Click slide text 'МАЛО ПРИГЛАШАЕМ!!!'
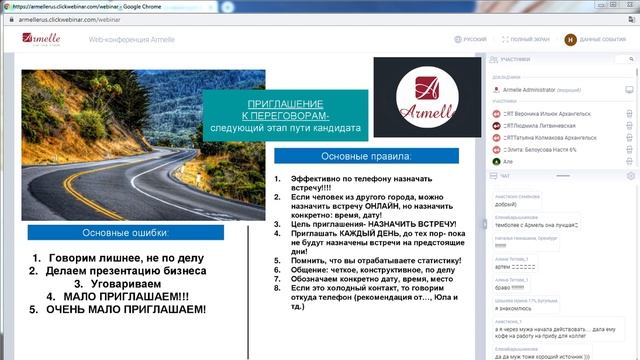This screenshot has width=640, height=360. pyautogui.click(x=126, y=296)
